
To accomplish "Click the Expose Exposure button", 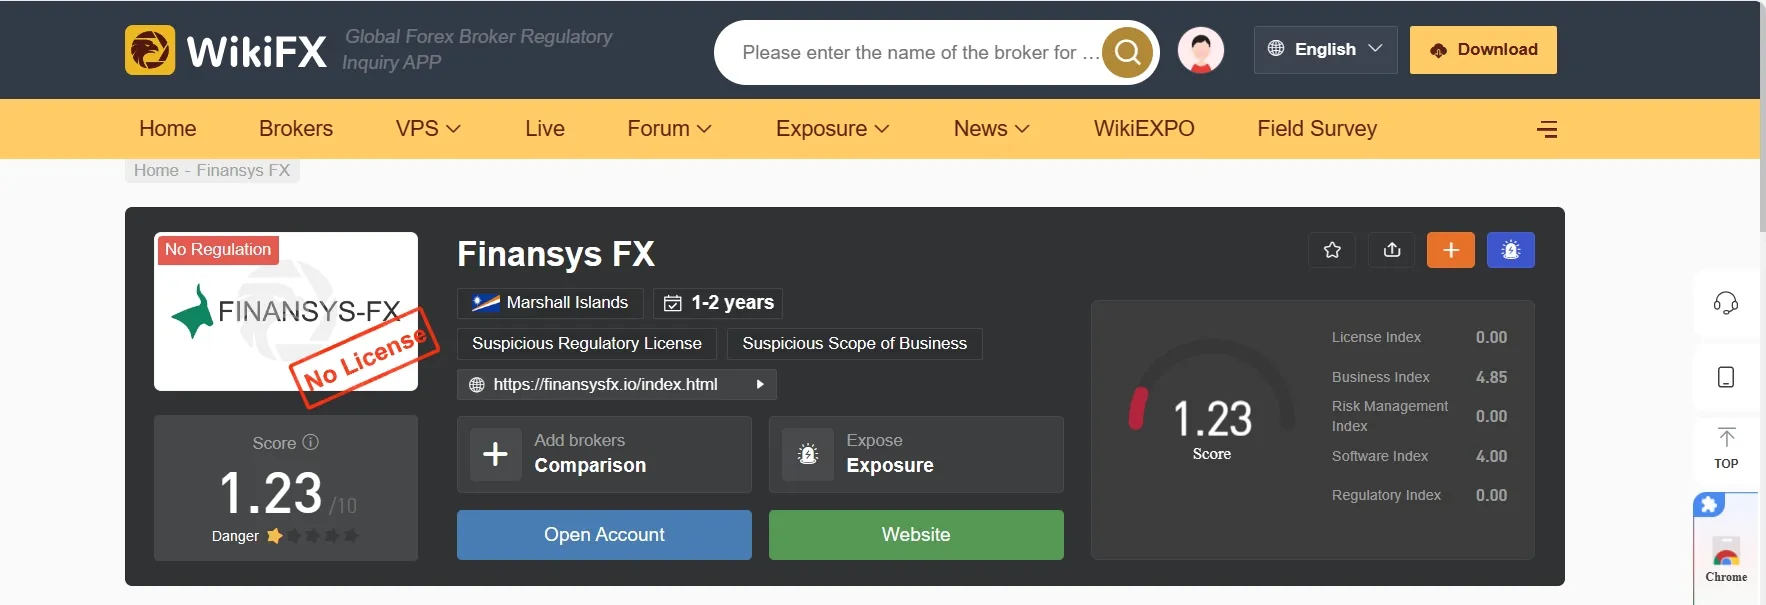I will (x=916, y=454).
